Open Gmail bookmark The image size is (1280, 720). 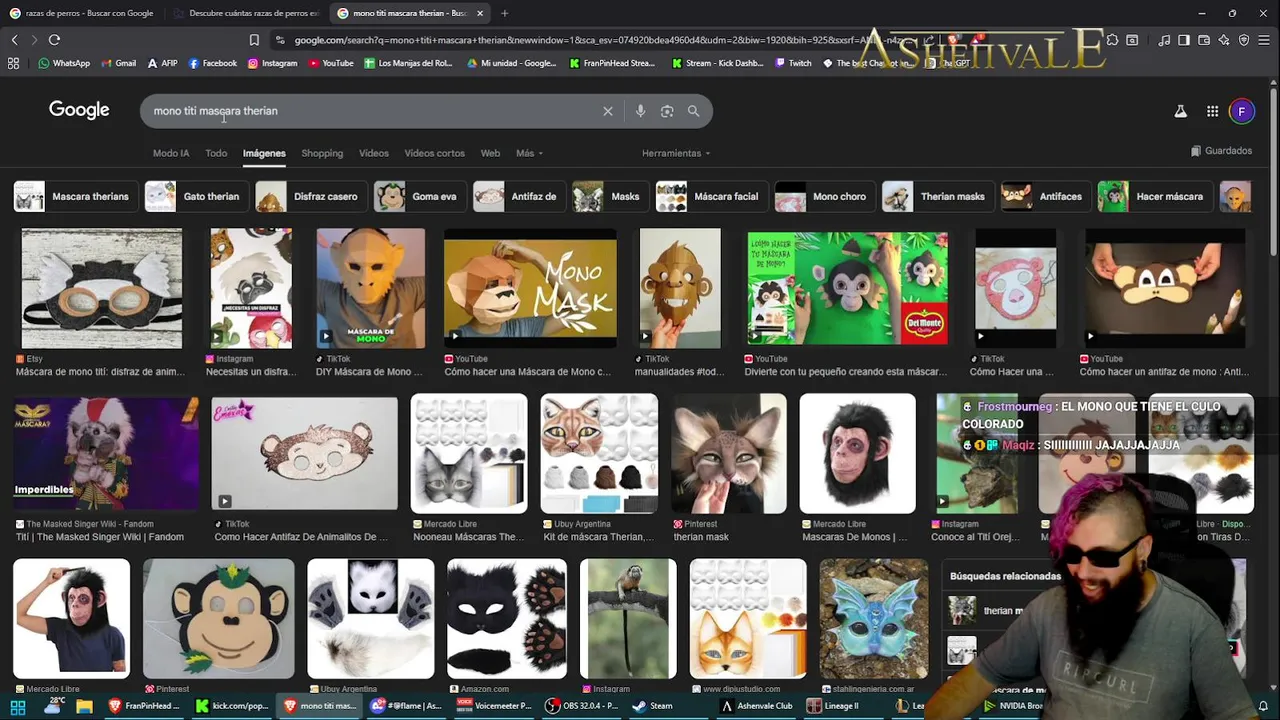pos(118,63)
